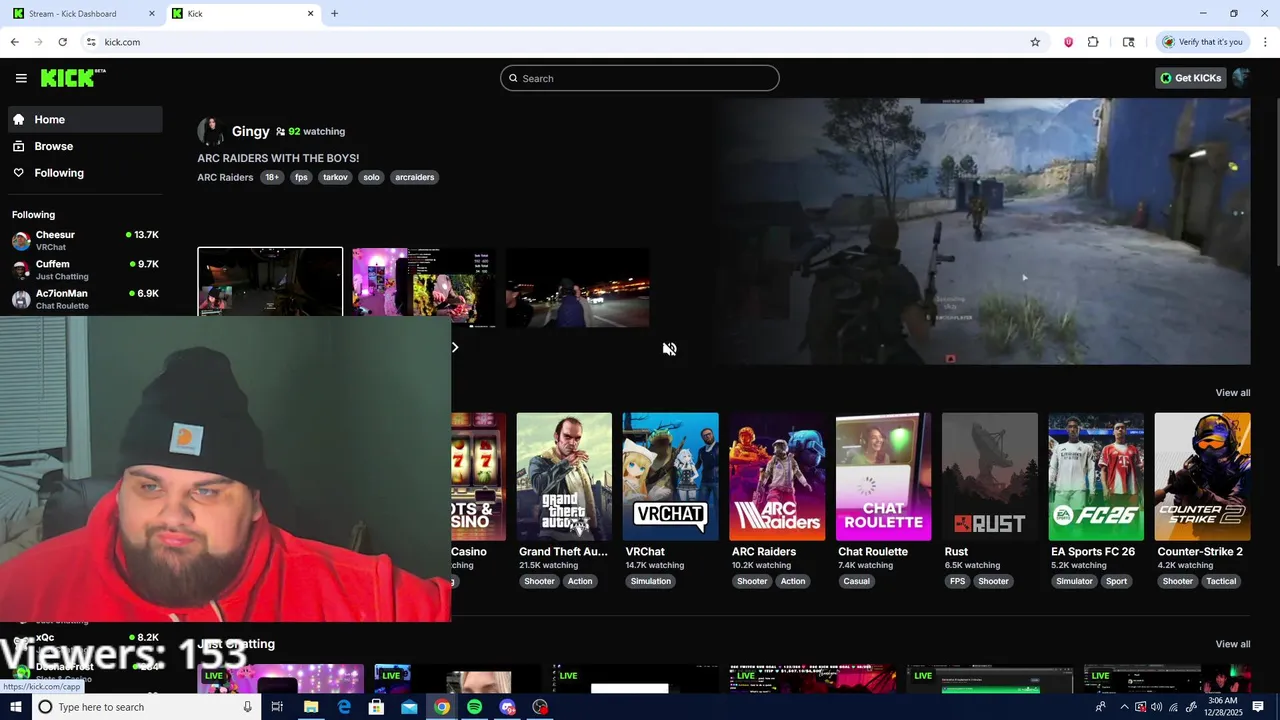The width and height of the screenshot is (1280, 720).
Task: Open Browse in the sidebar
Action: click(x=85, y=146)
